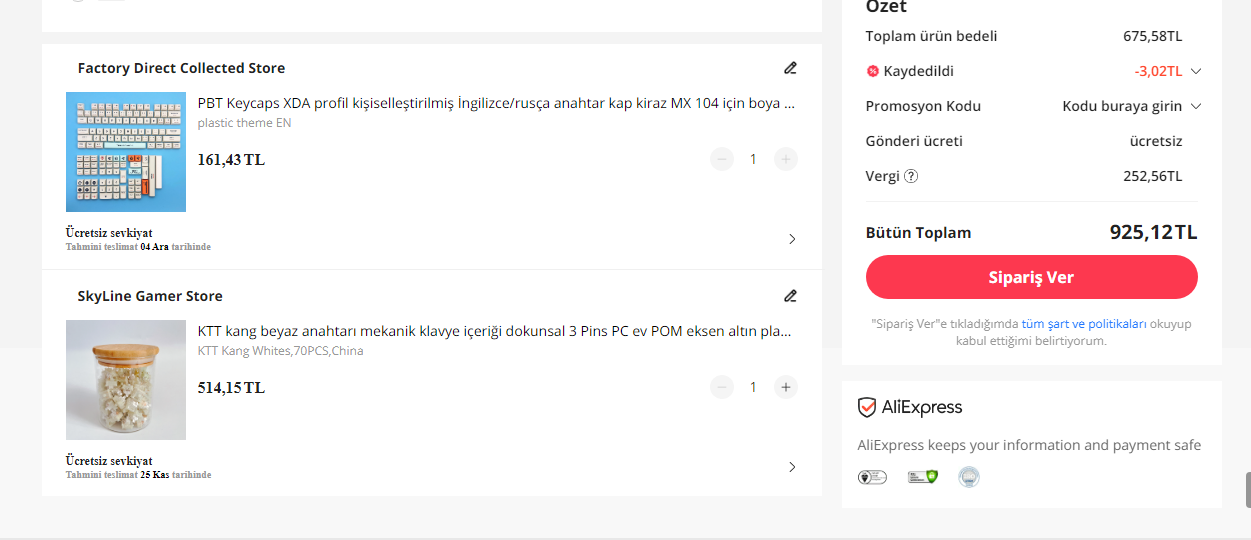The image size is (1251, 540).
Task: Increase quantity of PBT Keycaps item
Action: [x=786, y=159]
